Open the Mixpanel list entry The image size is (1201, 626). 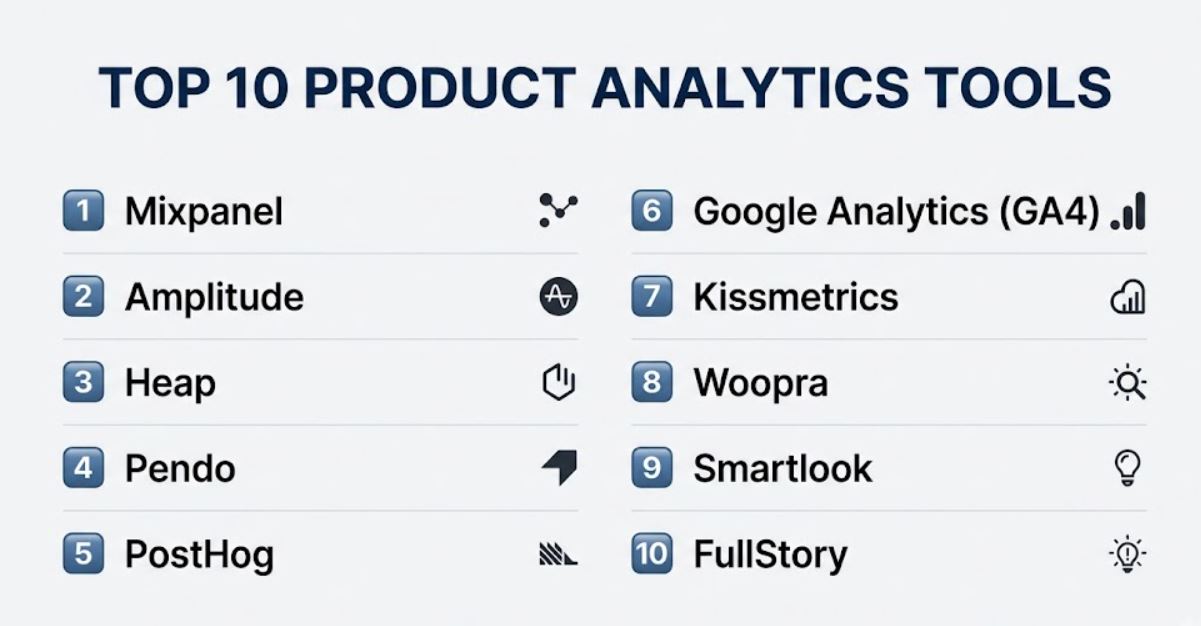[320, 211]
